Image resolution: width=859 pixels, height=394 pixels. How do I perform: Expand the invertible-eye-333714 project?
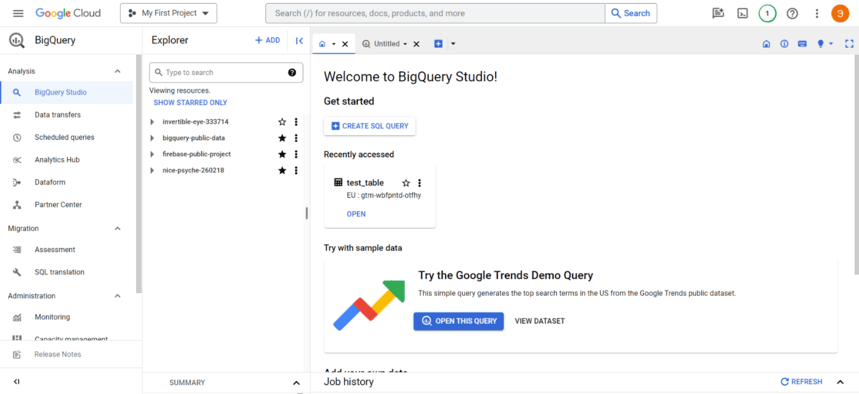(x=152, y=122)
